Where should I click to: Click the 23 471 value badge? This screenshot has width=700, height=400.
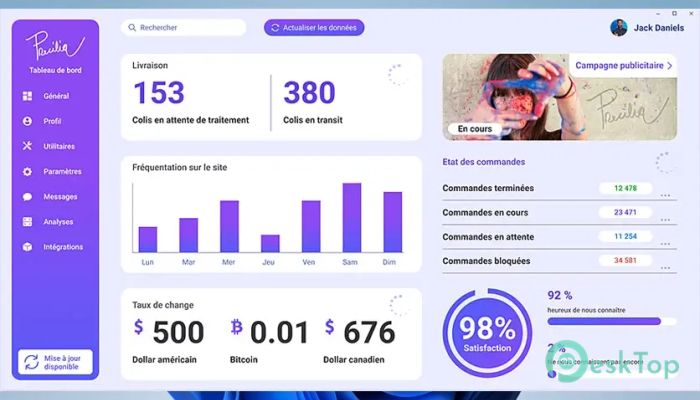pos(625,212)
